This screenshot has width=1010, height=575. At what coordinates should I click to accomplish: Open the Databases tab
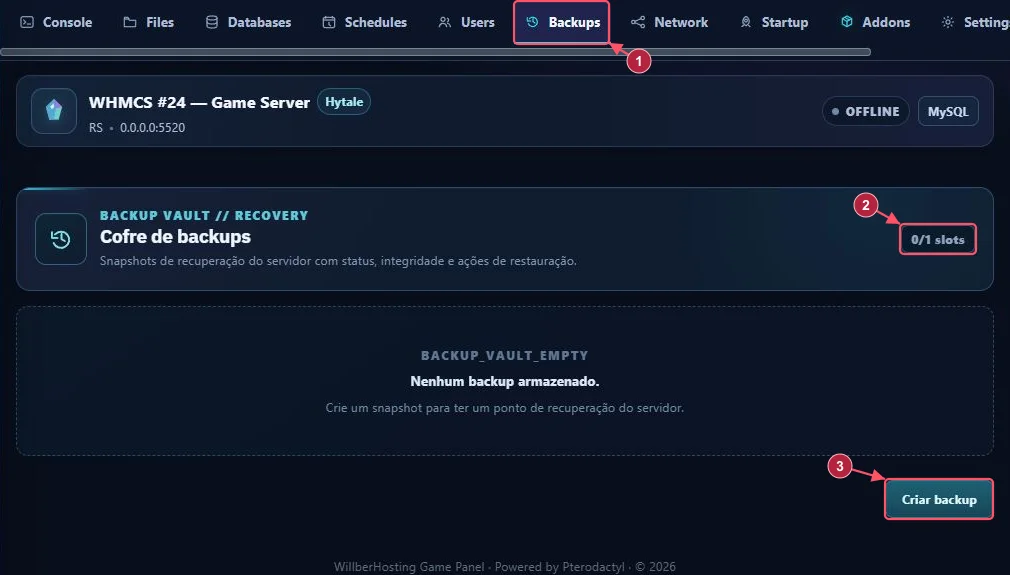click(x=248, y=23)
